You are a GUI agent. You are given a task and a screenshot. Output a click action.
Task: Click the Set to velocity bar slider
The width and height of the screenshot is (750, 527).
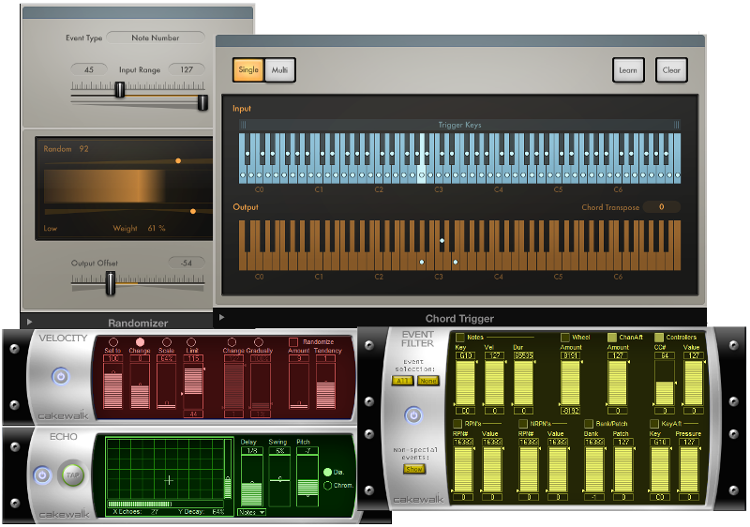tap(113, 385)
